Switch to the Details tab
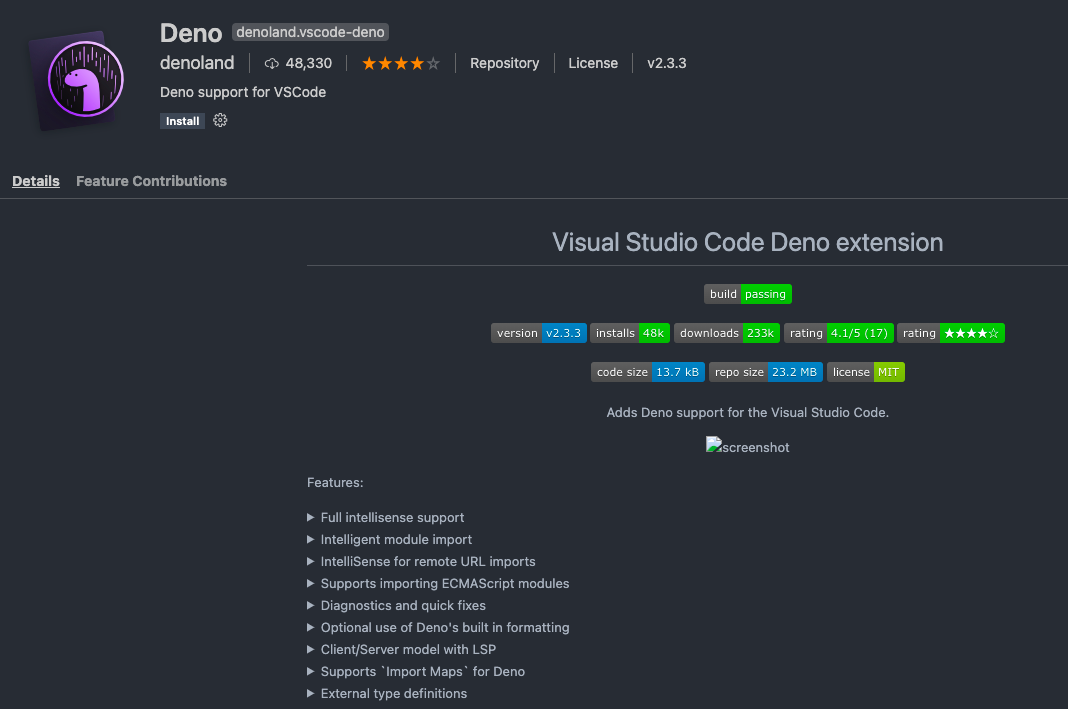 point(36,181)
